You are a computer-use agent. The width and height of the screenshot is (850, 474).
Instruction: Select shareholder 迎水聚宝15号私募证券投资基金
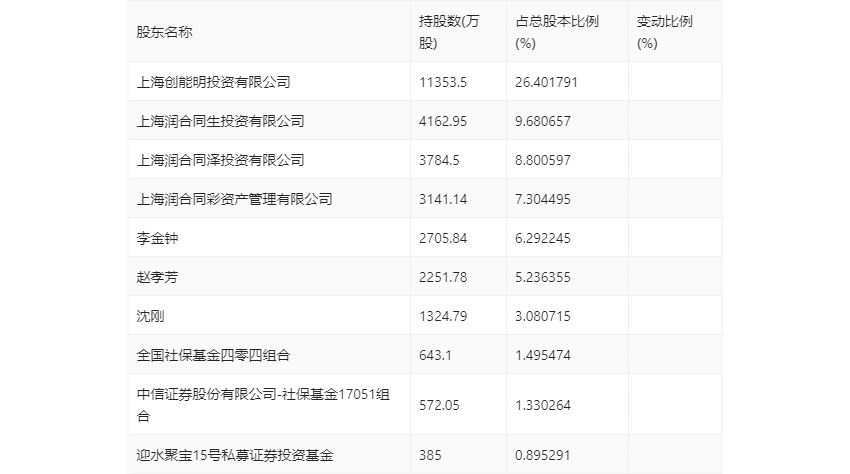click(x=235, y=455)
